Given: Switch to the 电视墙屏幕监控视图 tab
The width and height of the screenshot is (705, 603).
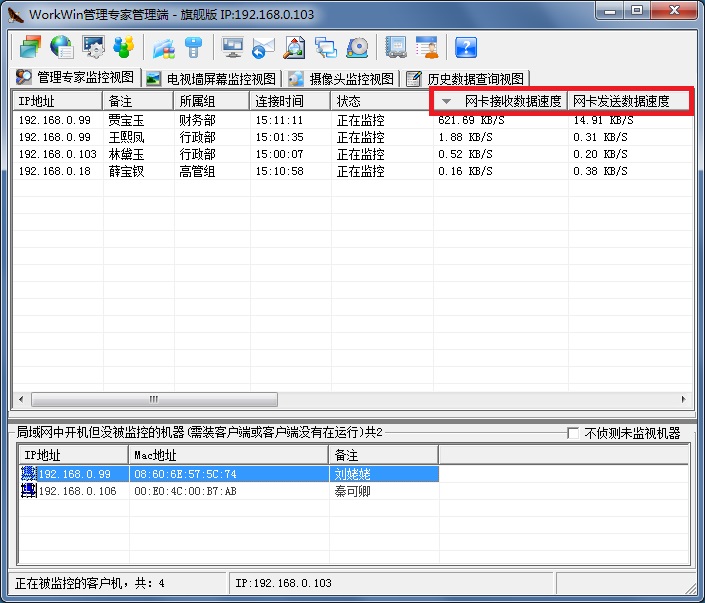Looking at the screenshot, I should click(211, 79).
